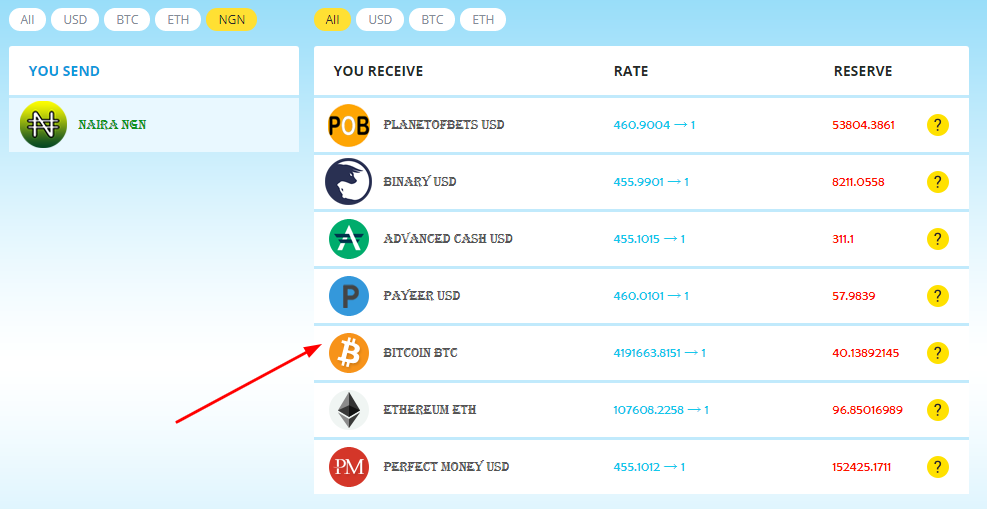Select the All filter under You Send
Image resolution: width=987 pixels, height=509 pixels.
click(x=27, y=20)
